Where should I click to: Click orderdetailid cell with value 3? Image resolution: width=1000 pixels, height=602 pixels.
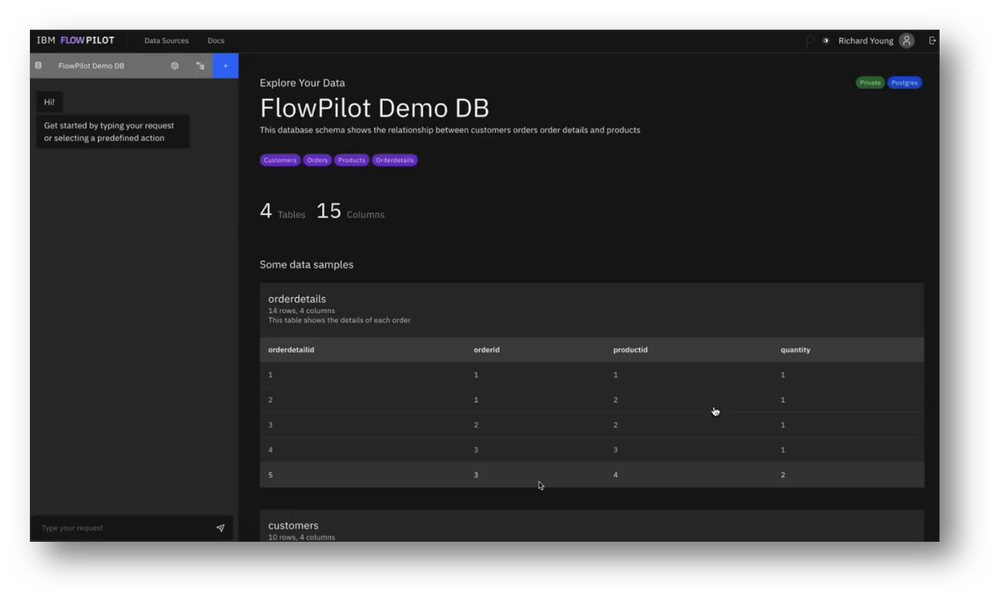[270, 425]
